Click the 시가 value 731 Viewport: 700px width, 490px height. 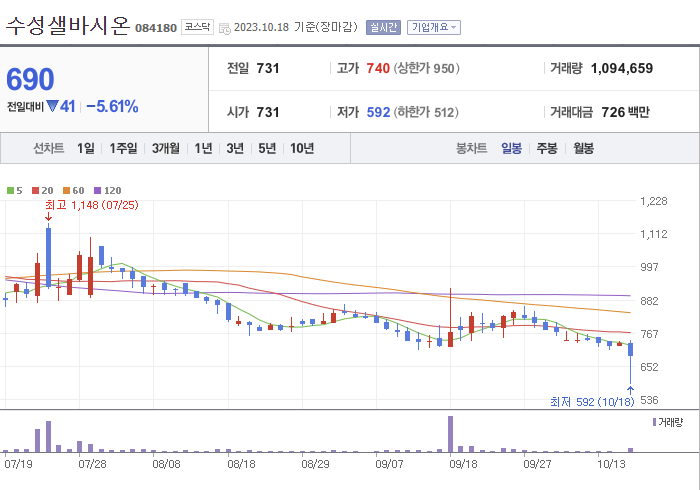tap(268, 112)
